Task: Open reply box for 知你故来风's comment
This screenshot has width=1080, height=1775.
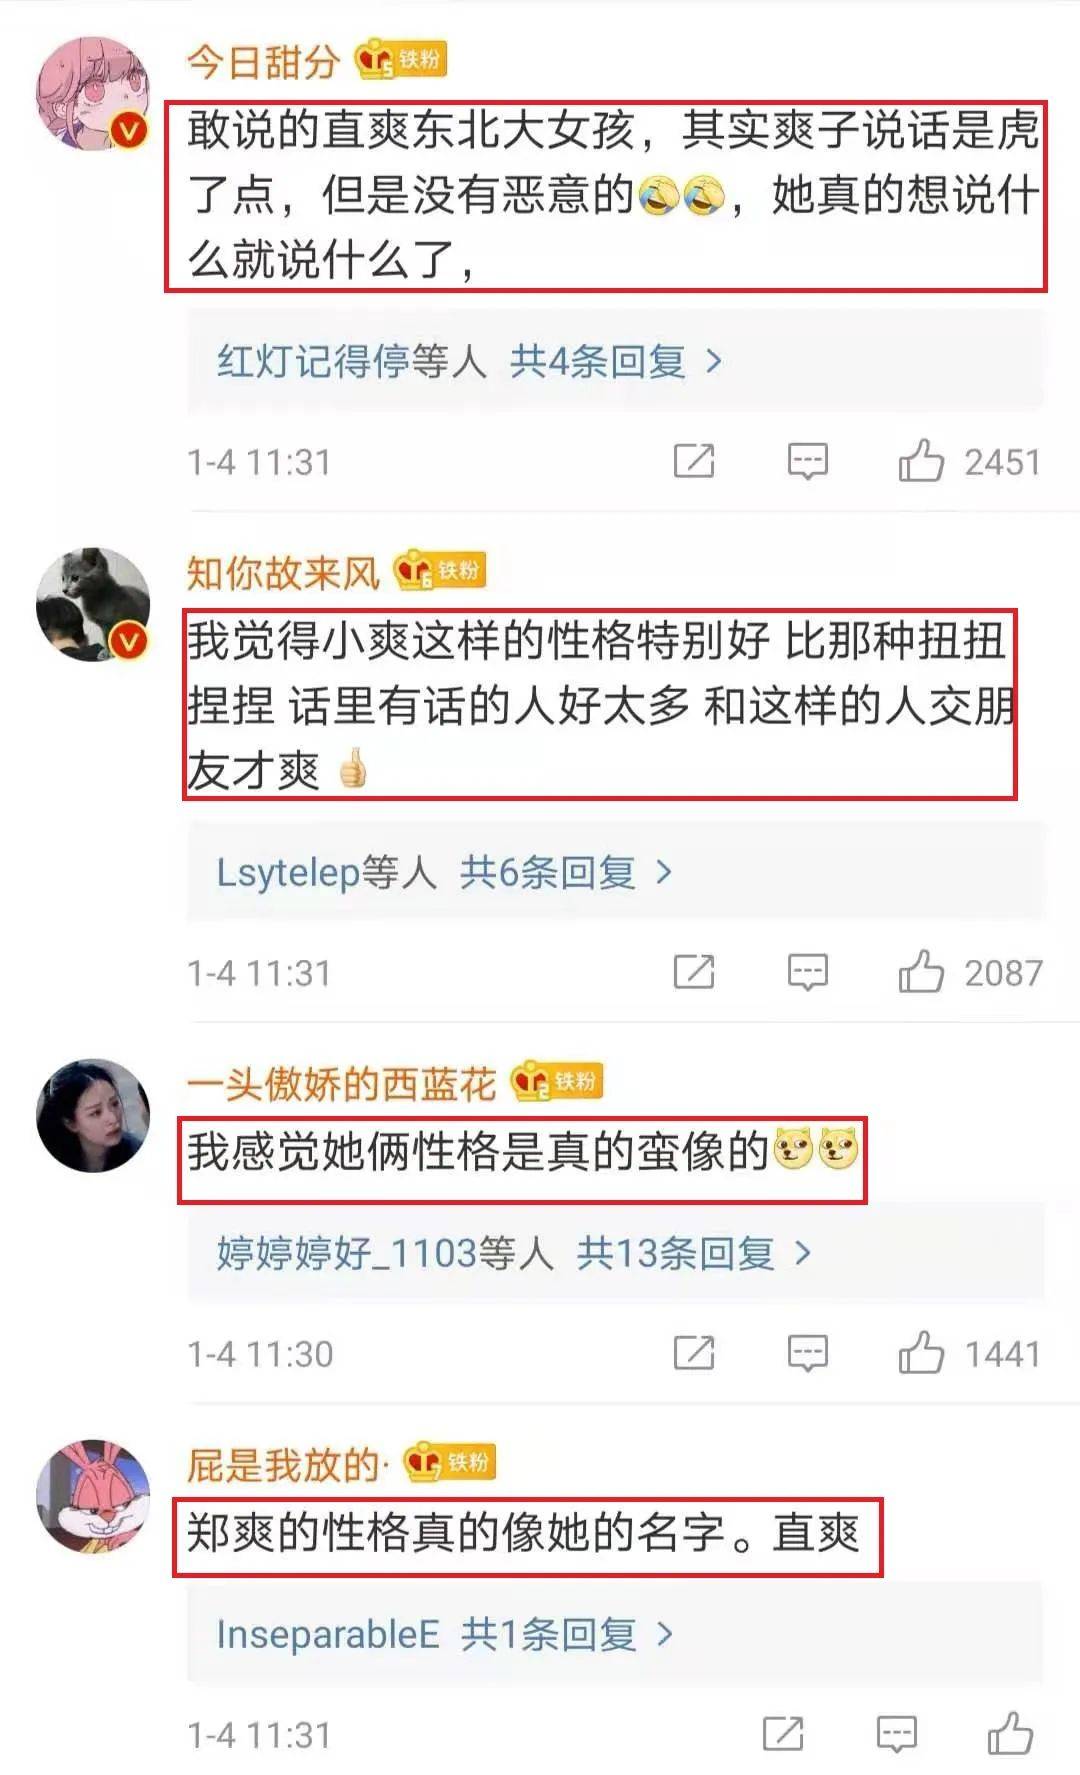Action: pyautogui.click(x=807, y=972)
